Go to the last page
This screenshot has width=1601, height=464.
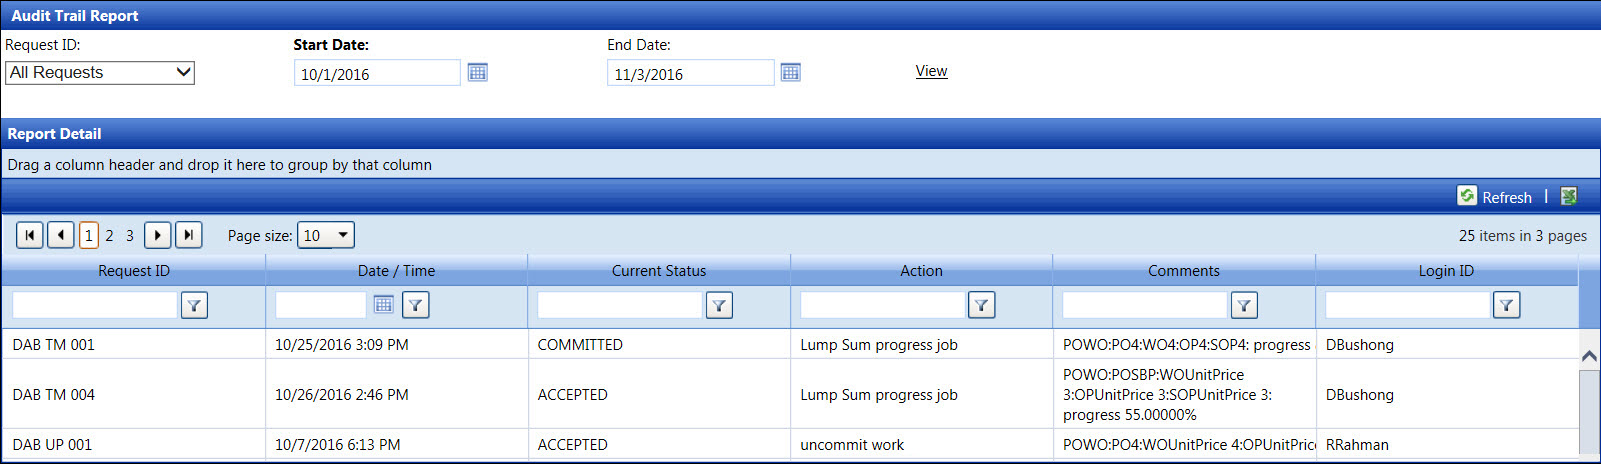189,235
